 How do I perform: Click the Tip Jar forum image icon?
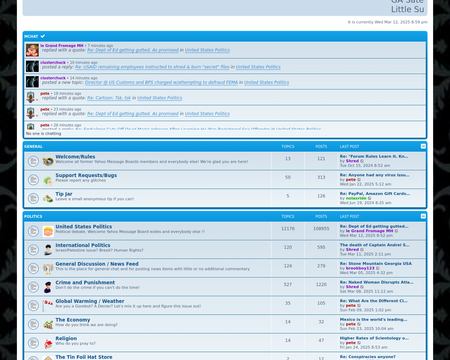(x=48, y=199)
